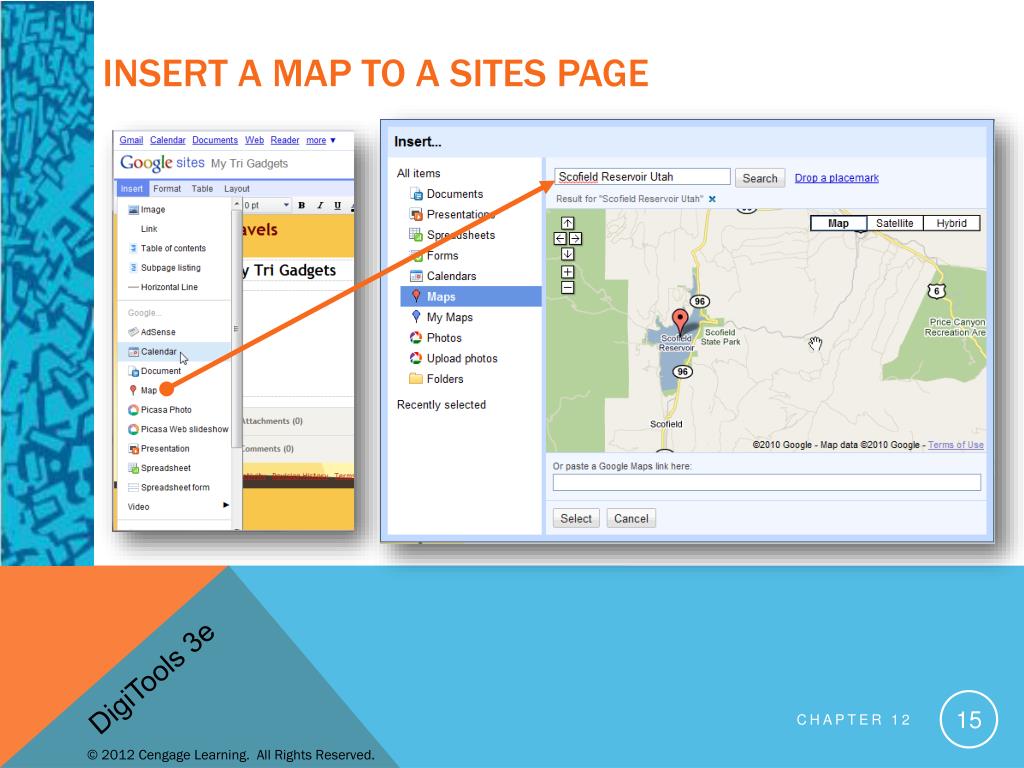This screenshot has height=768, width=1024.
Task: Pan the map up with the arrow
Action: (568, 223)
